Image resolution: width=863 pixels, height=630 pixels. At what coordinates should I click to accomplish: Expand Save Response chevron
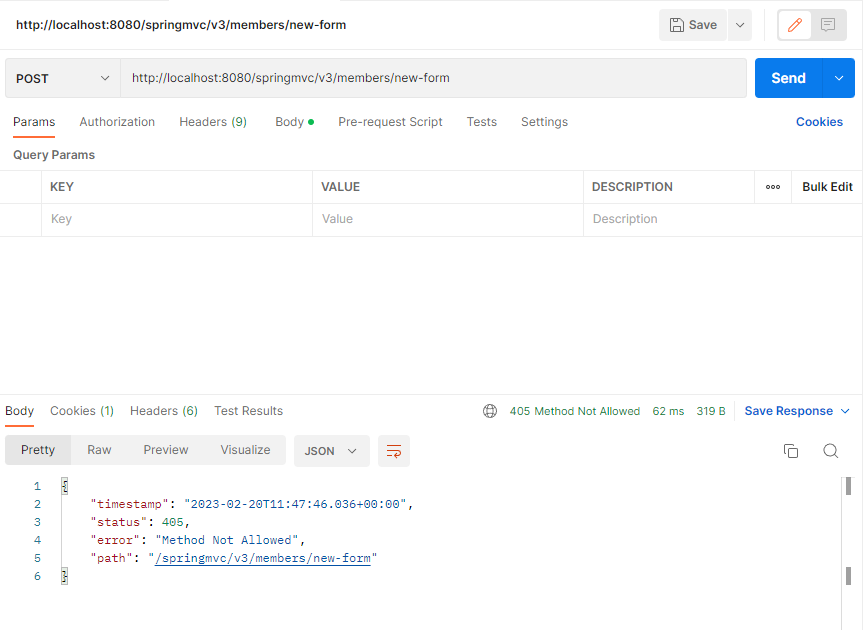click(845, 411)
